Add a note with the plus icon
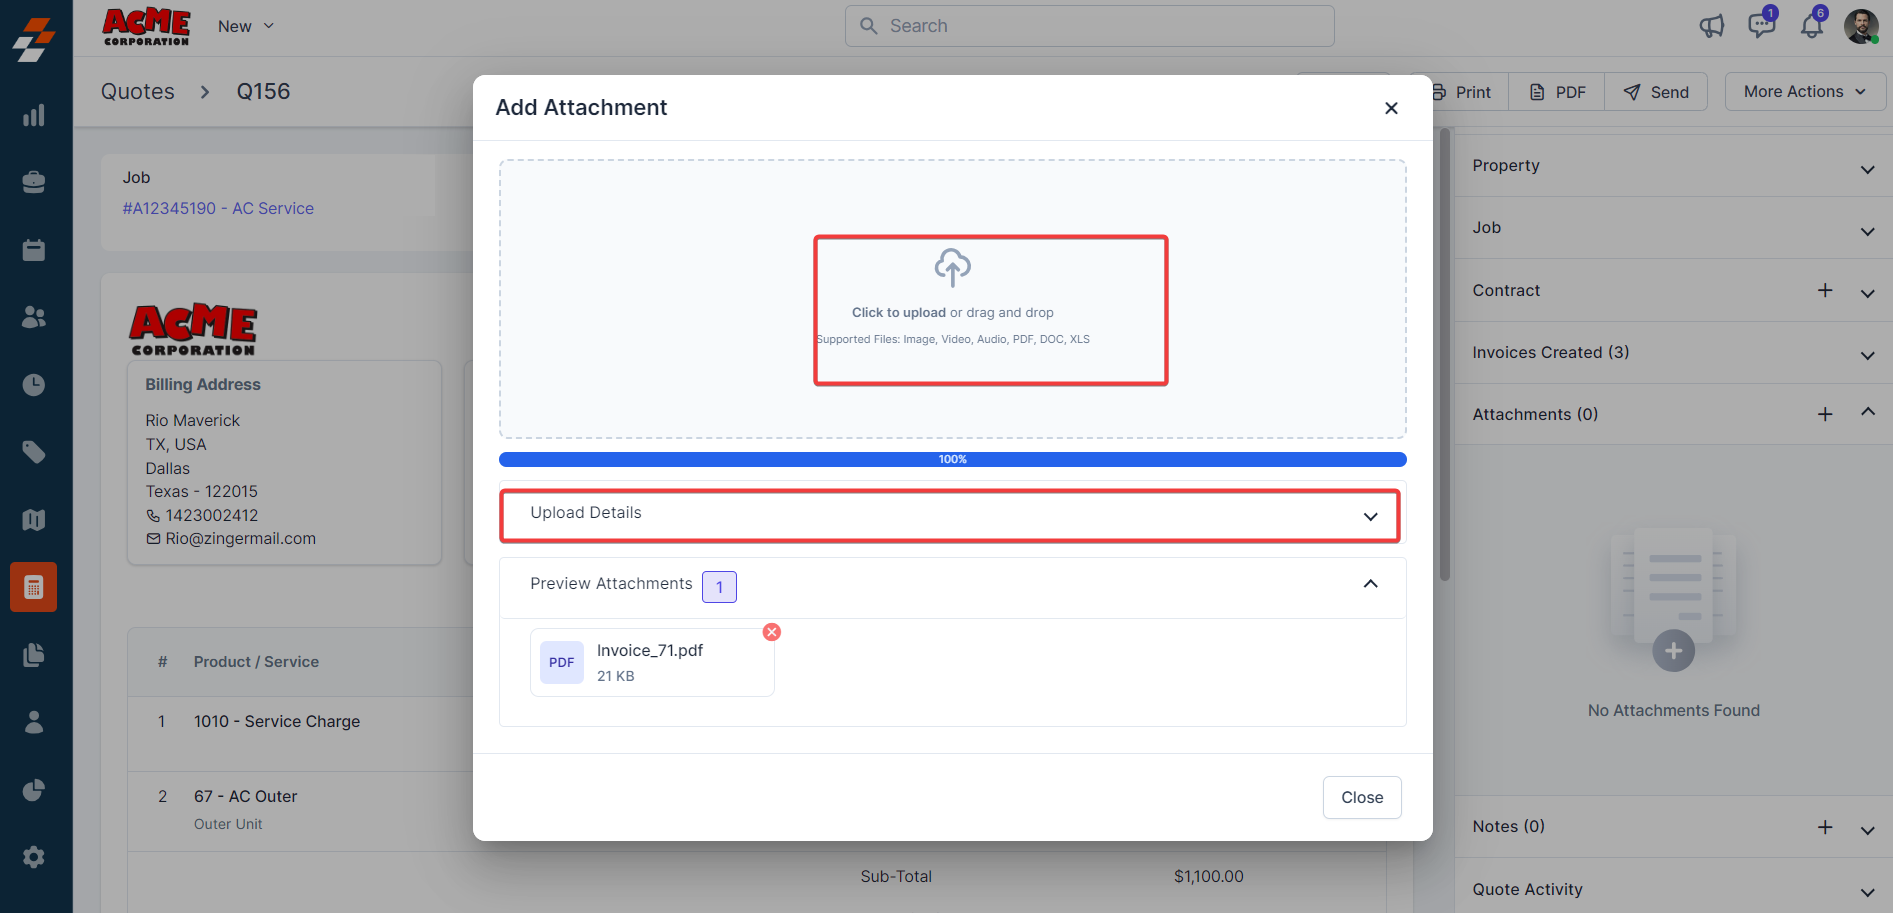 point(1825,827)
